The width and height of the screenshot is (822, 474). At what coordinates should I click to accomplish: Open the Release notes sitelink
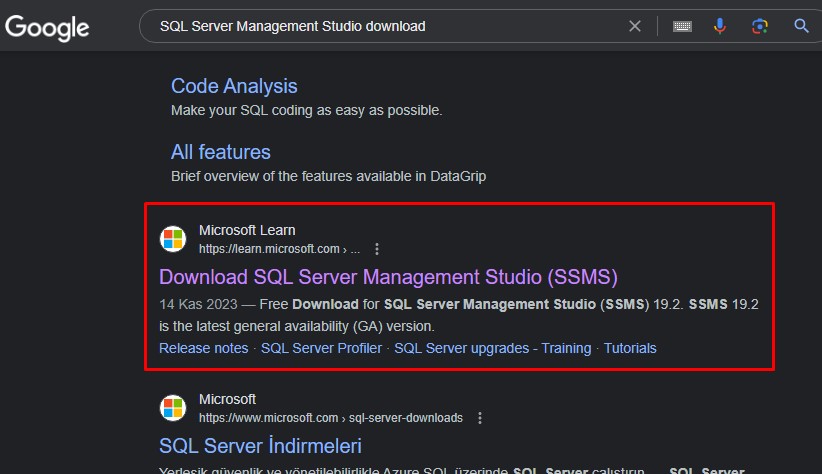(x=203, y=348)
